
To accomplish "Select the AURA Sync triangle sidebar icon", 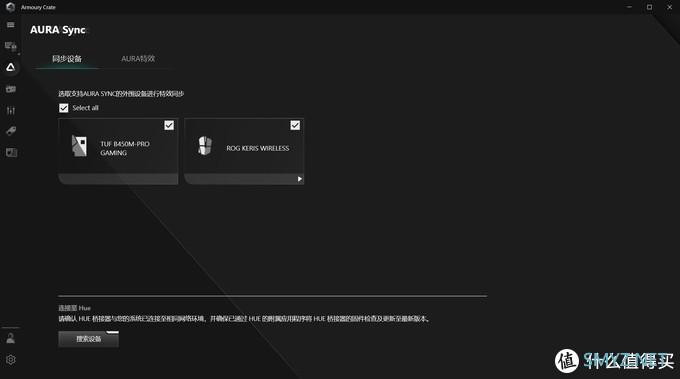I will [x=10, y=67].
